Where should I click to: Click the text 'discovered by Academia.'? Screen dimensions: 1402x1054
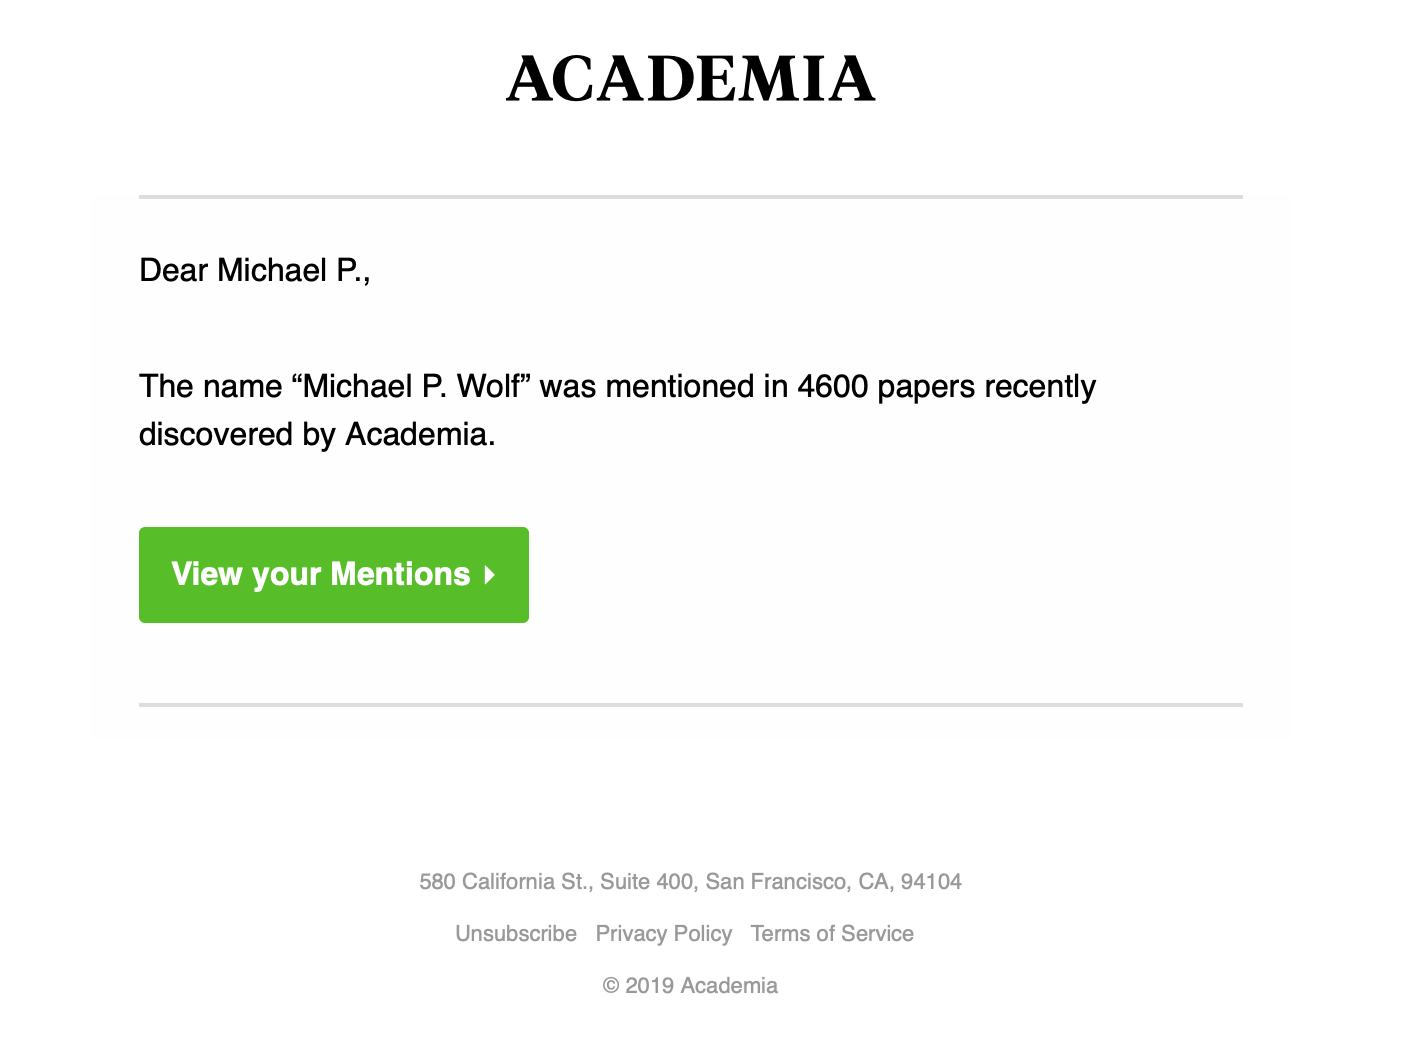[x=317, y=434]
